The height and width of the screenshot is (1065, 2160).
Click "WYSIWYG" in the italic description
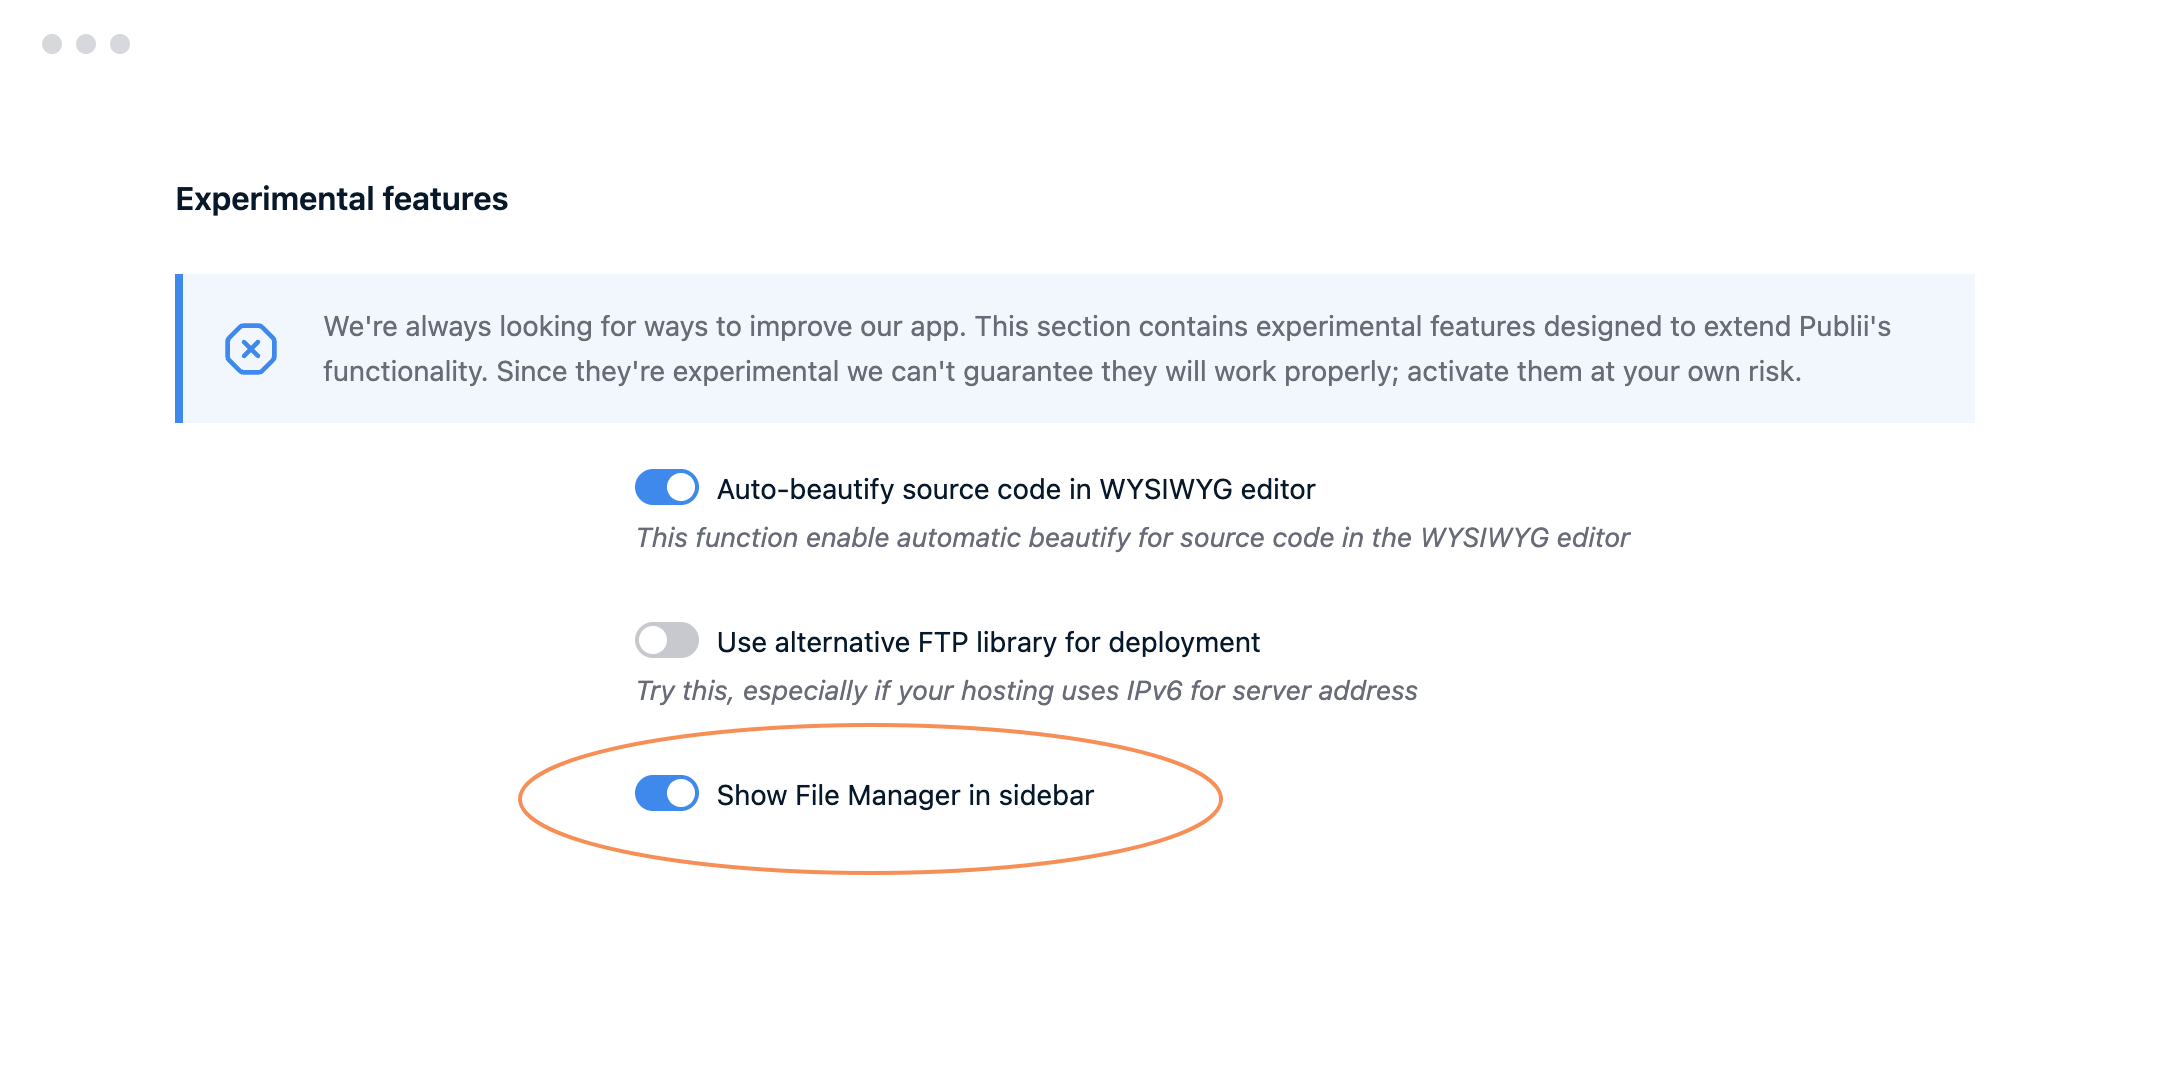(1484, 538)
